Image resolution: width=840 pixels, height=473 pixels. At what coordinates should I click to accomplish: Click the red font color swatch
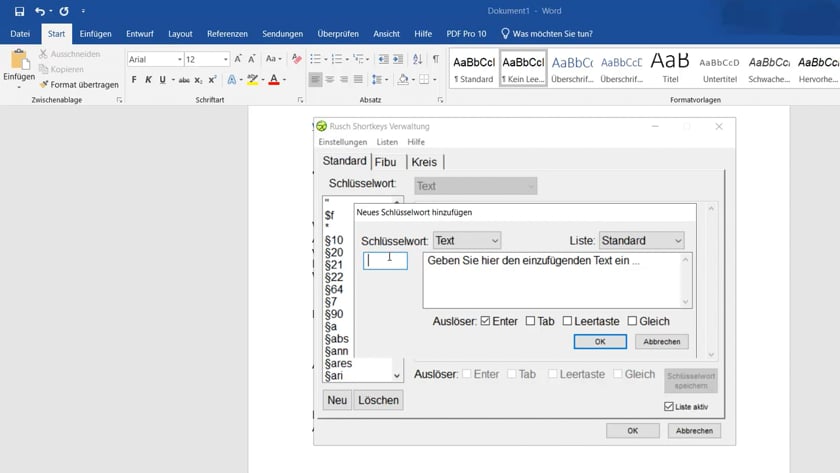pos(274,80)
